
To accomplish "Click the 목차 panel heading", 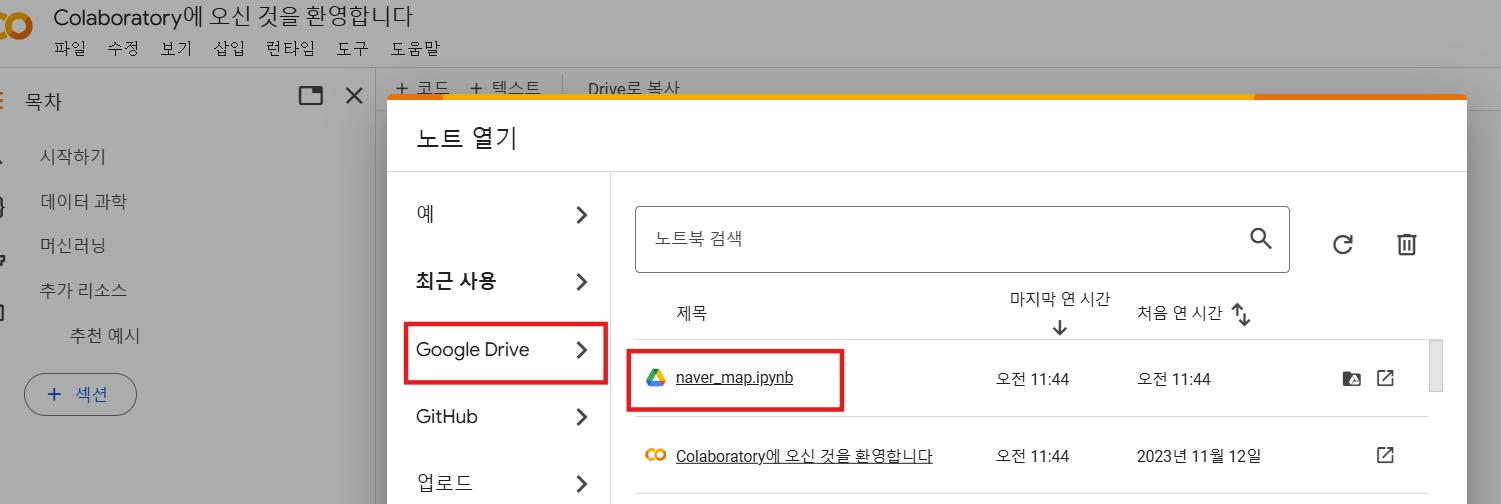I will pos(45,100).
